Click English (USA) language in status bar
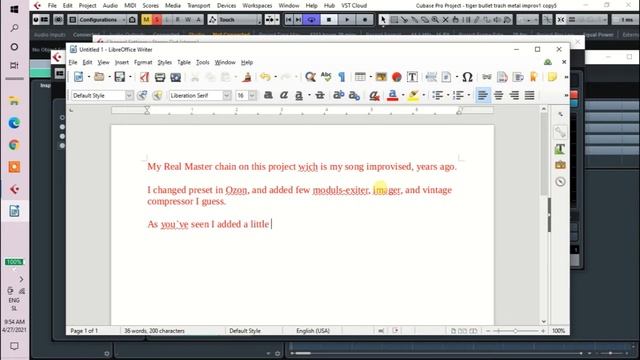 coord(313,331)
